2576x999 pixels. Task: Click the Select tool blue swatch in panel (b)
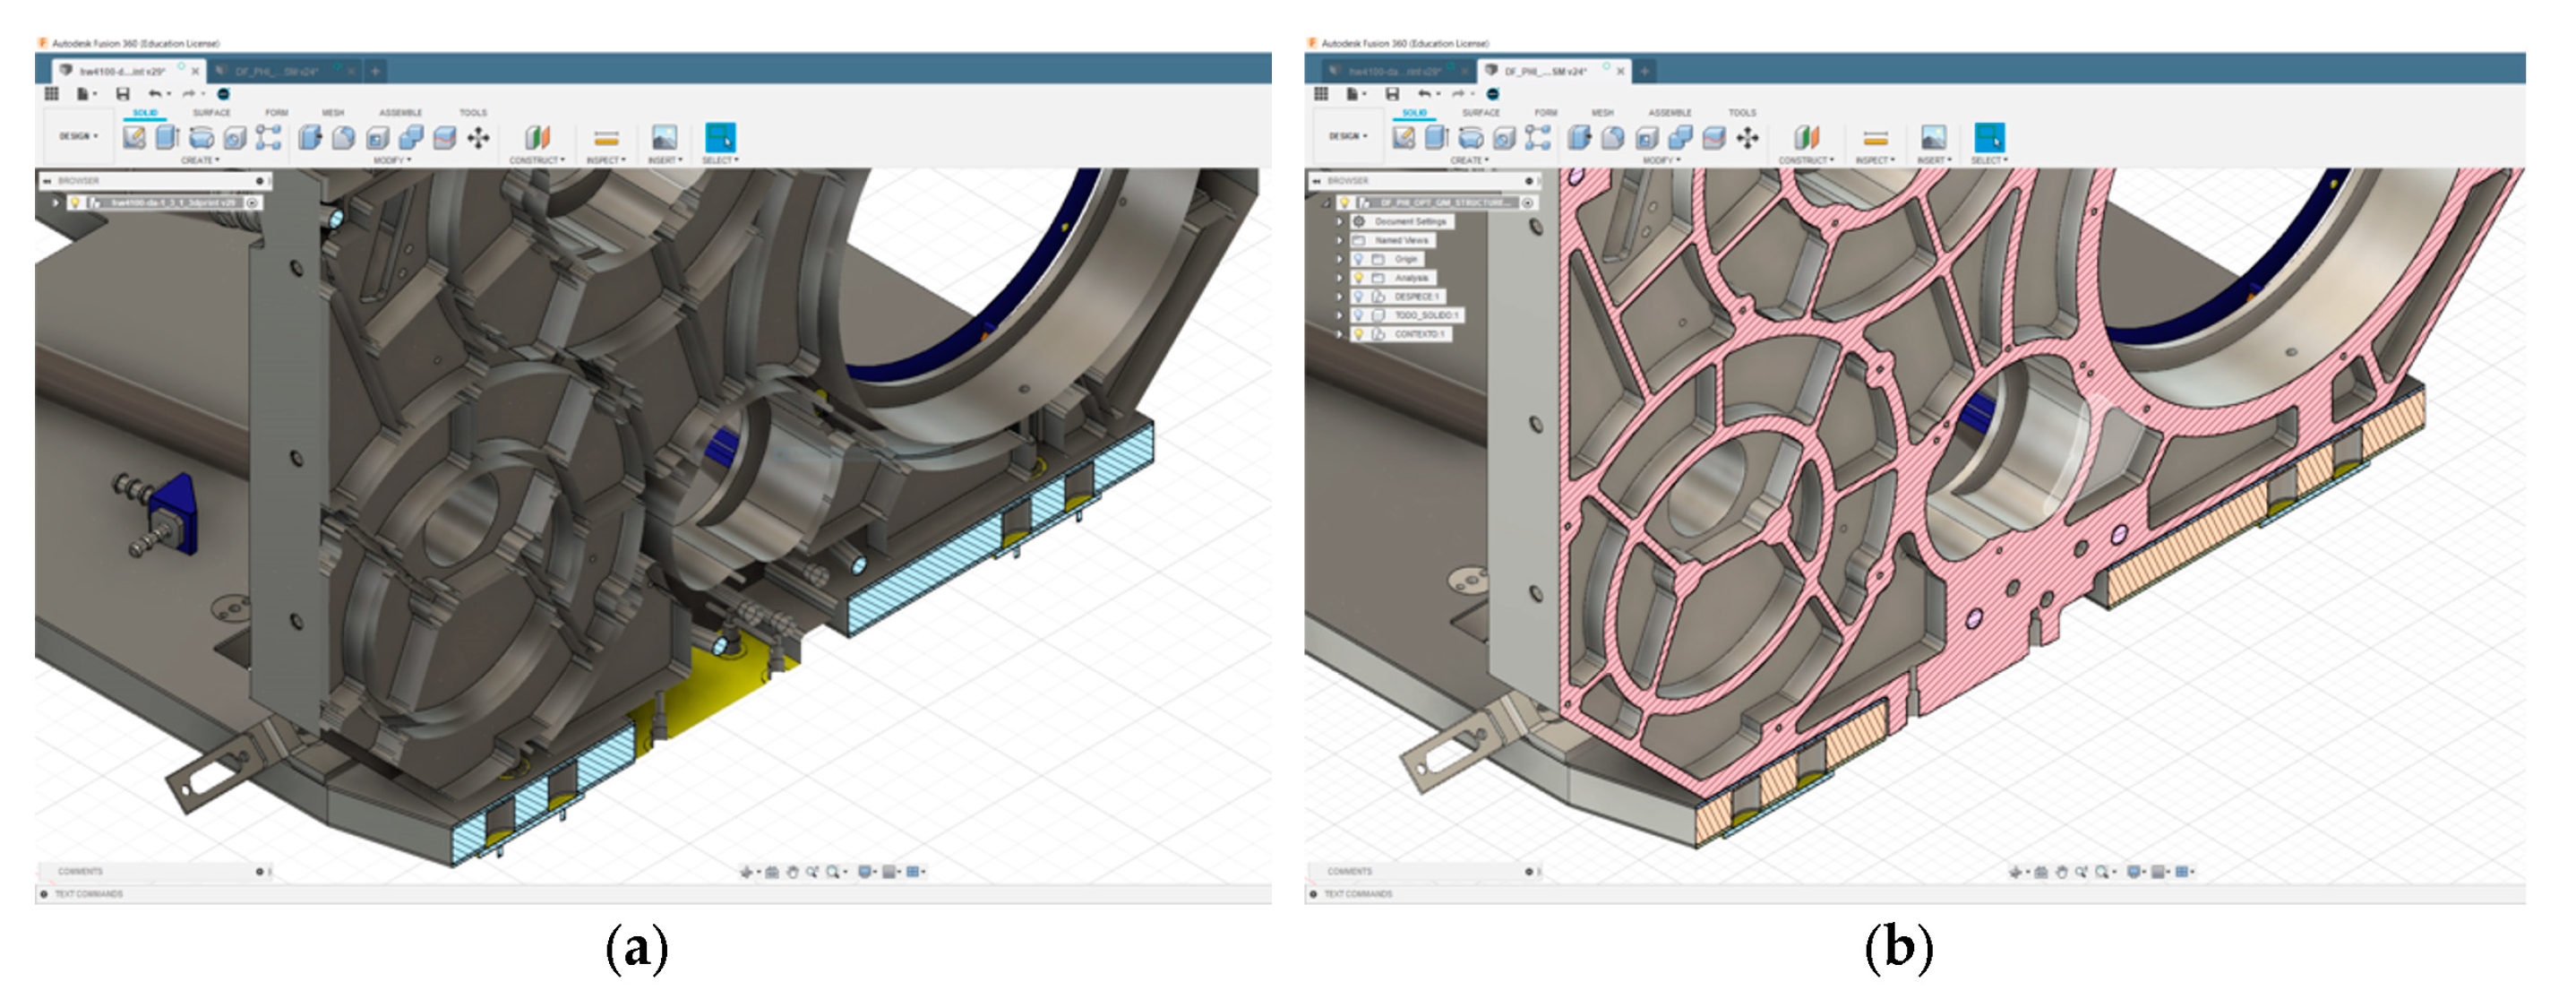coord(1989,137)
